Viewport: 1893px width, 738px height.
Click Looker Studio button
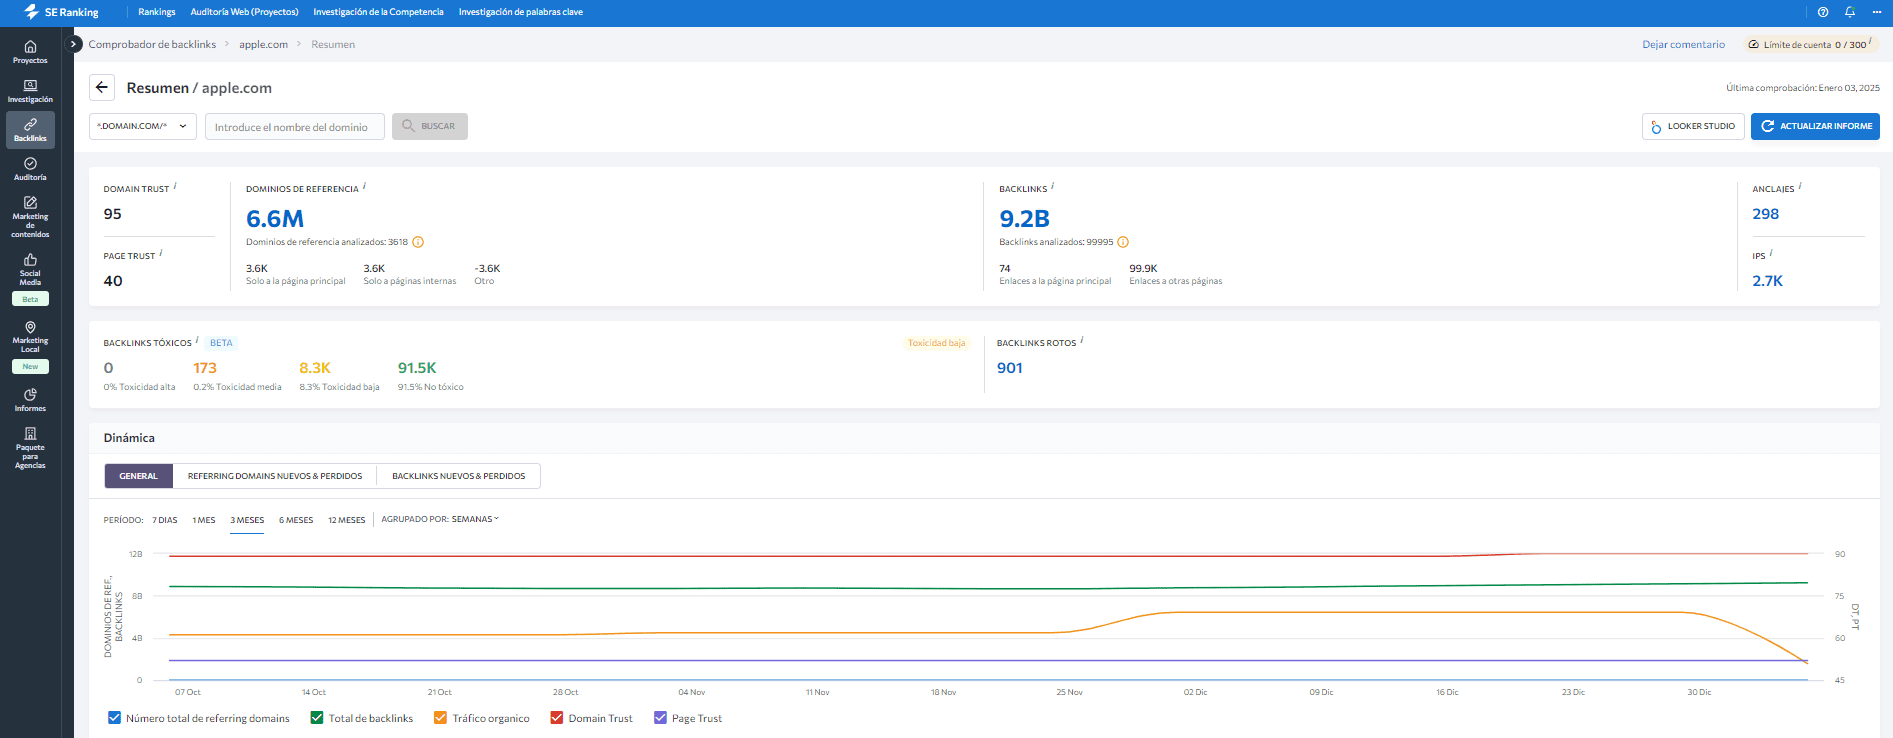[x=1693, y=126]
